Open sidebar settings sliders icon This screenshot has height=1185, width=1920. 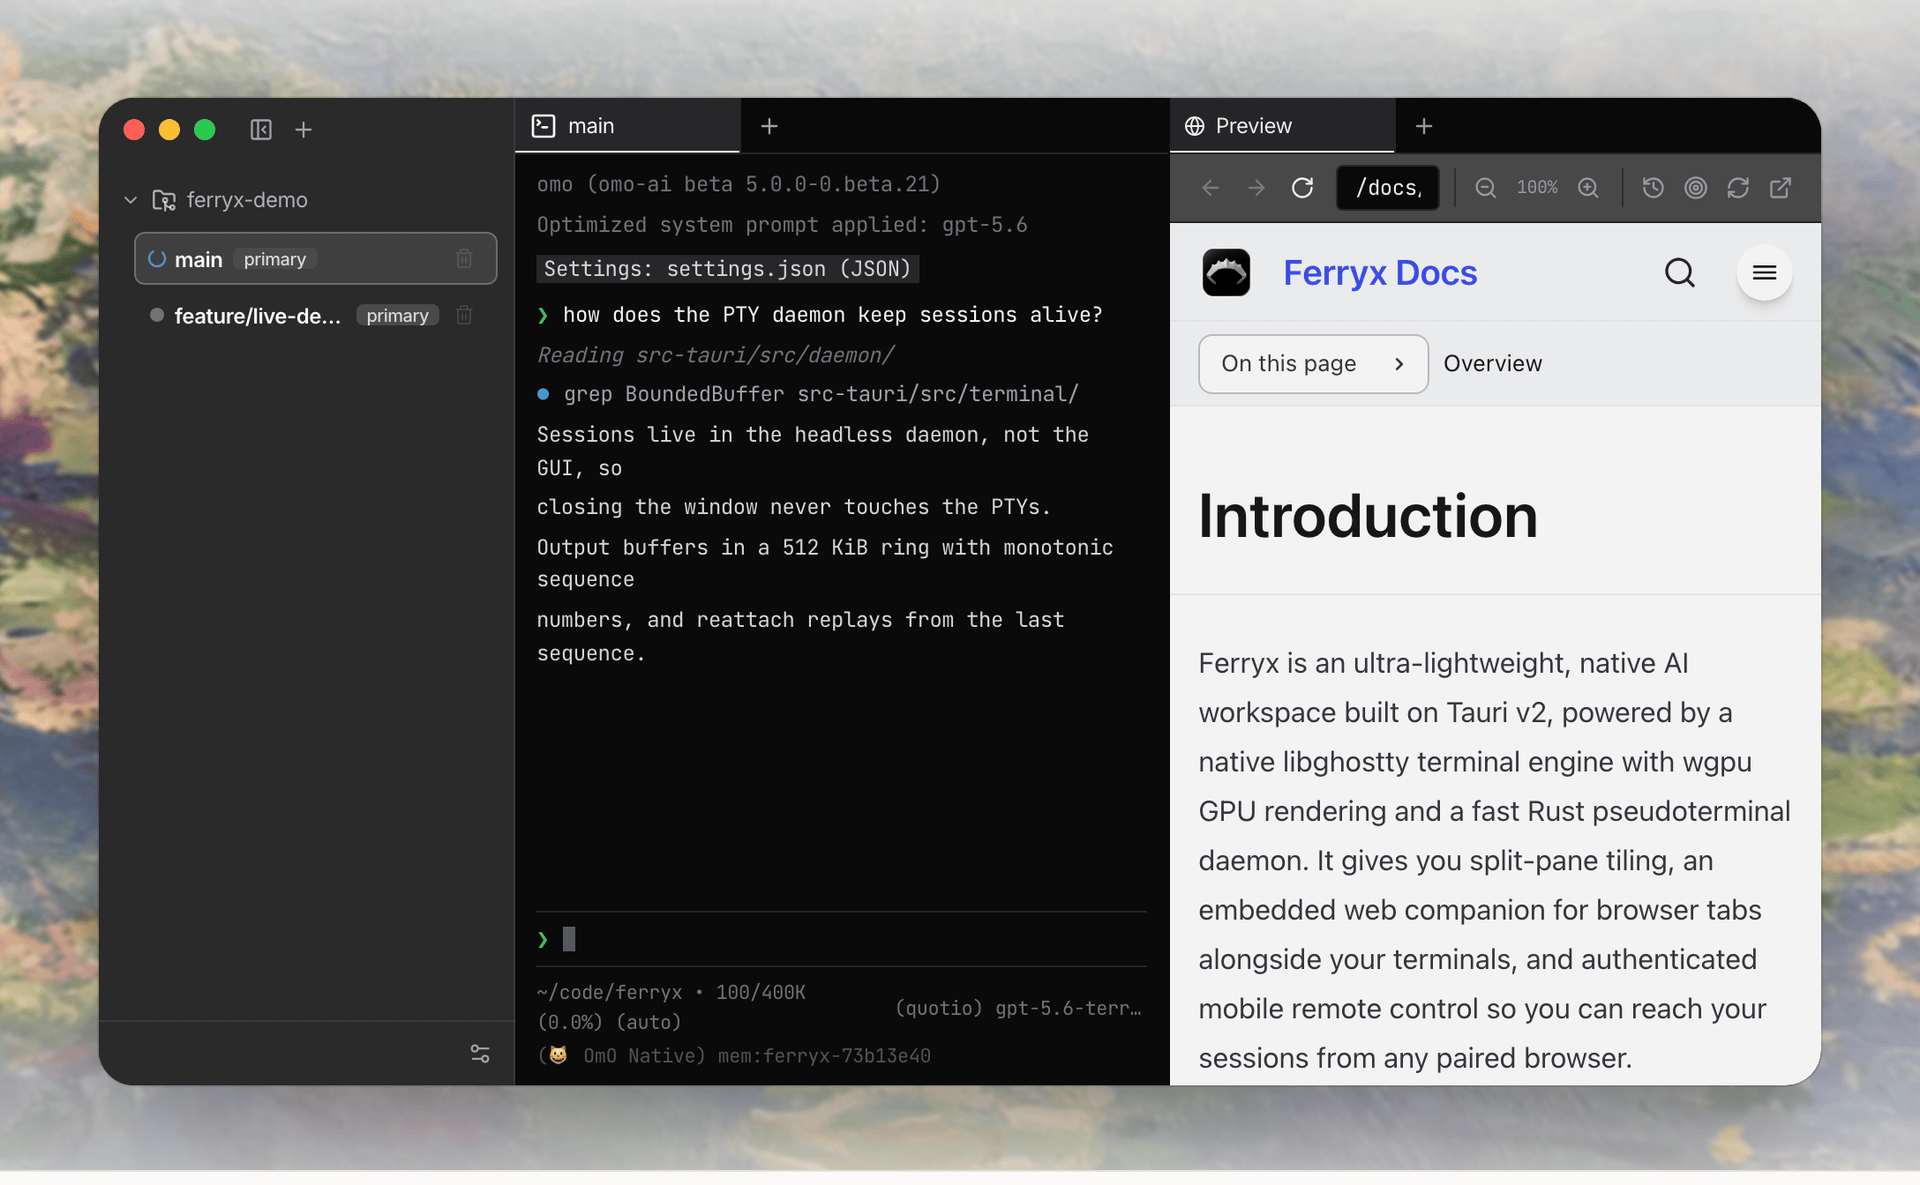point(480,1053)
